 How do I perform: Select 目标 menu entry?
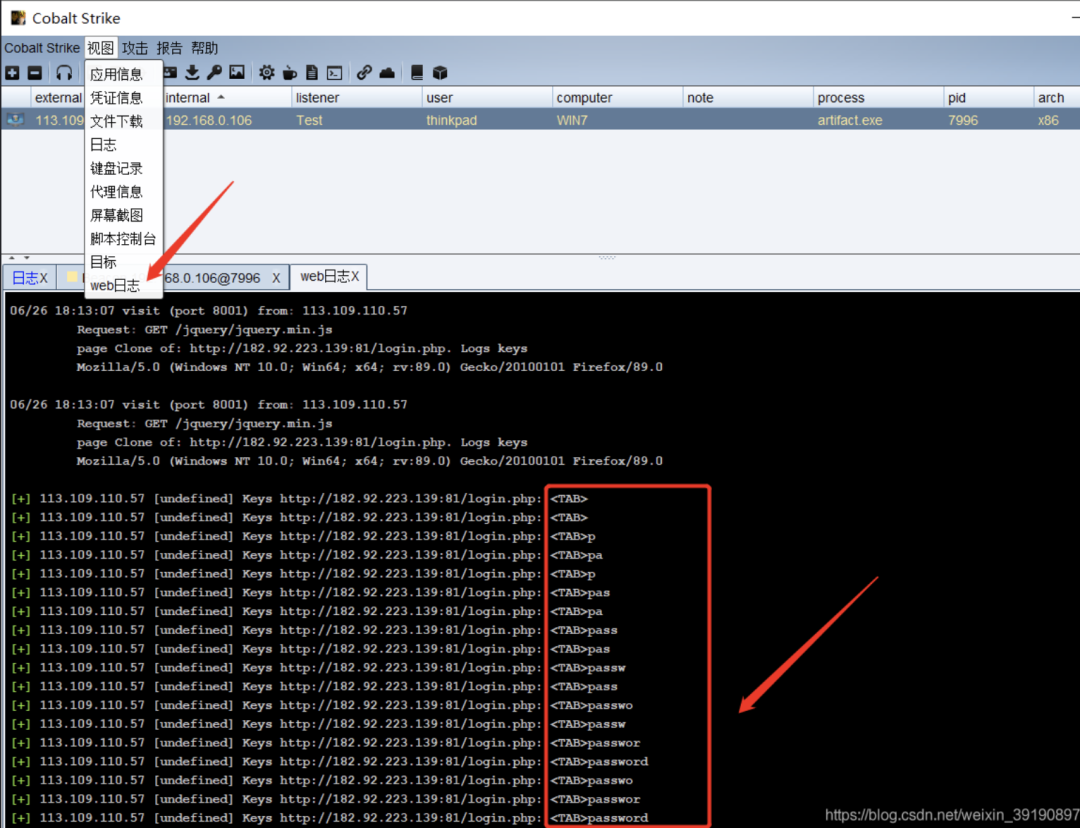click(x=103, y=262)
